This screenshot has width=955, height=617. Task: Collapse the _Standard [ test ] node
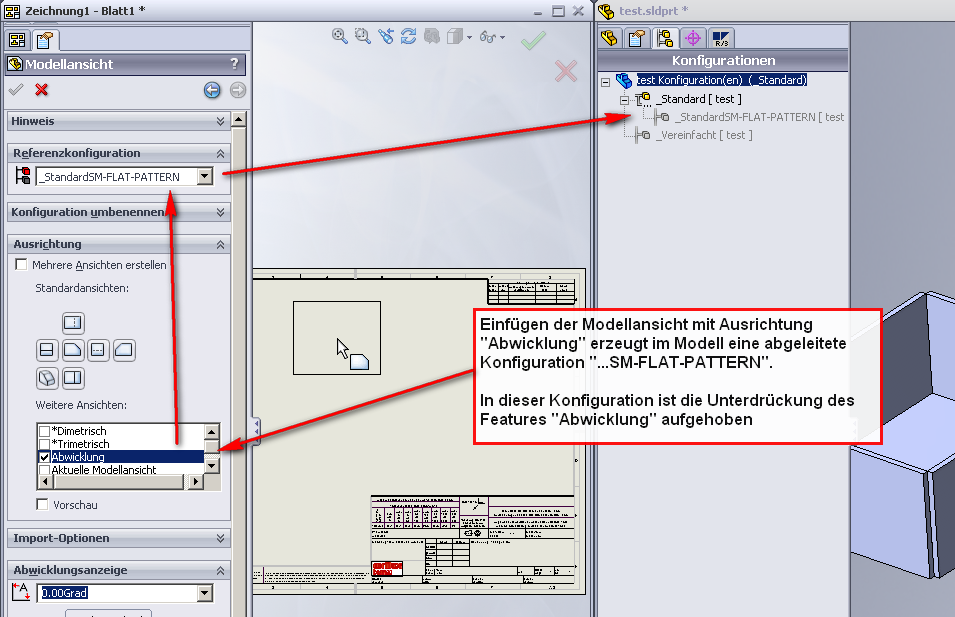coord(624,99)
